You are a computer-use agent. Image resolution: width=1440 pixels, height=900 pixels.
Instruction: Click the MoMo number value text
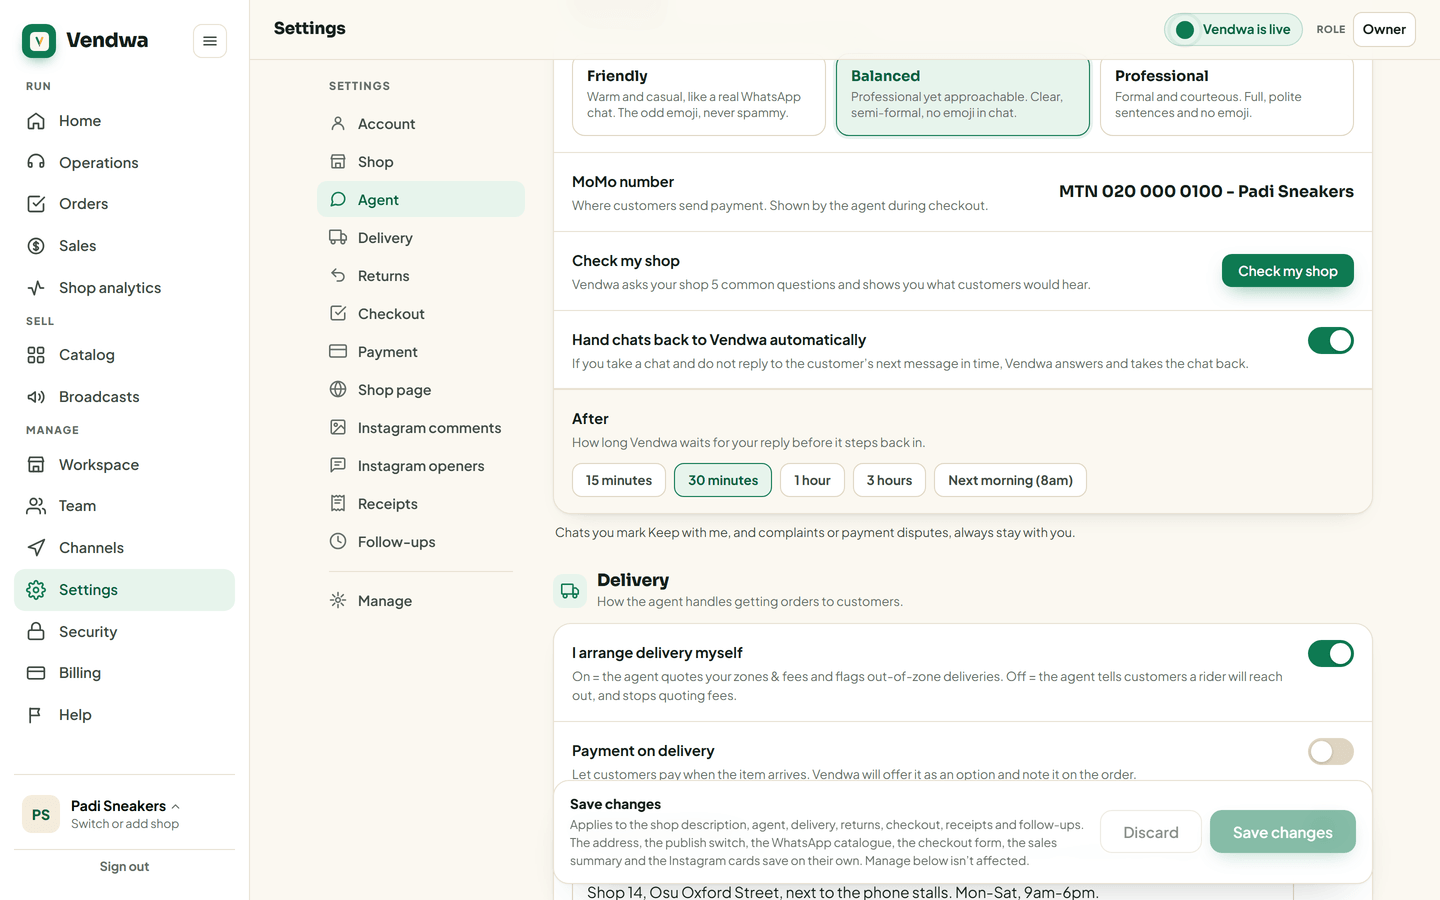[1206, 192]
